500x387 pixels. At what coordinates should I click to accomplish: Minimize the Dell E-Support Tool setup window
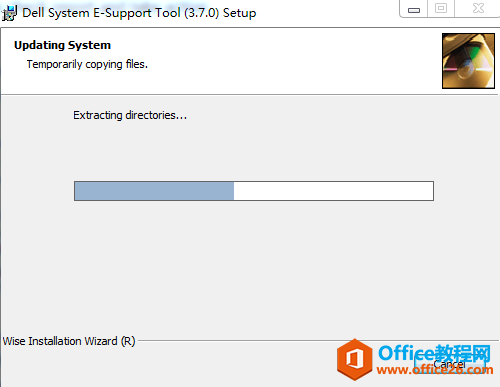pos(414,9)
